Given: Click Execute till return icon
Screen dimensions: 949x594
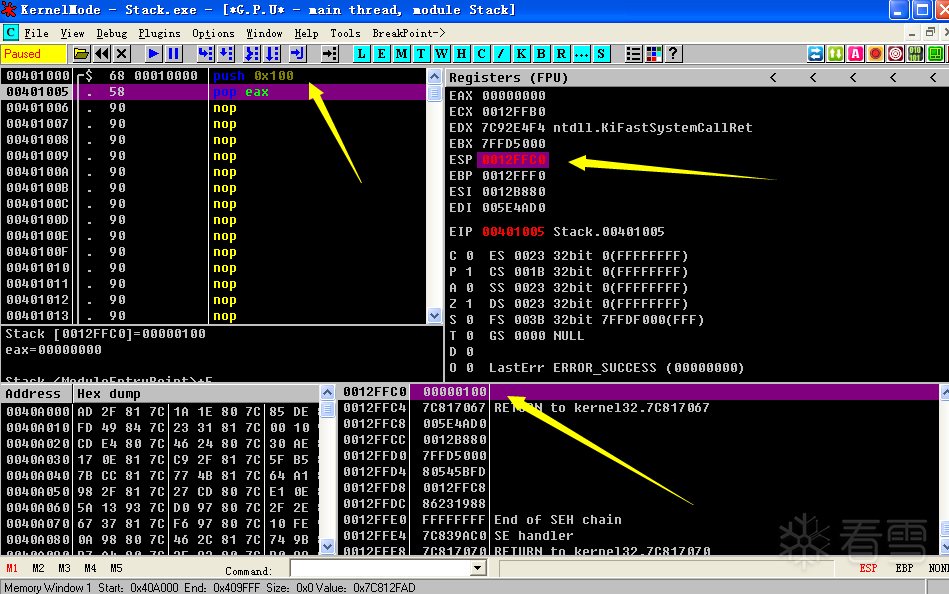Looking at the screenshot, I should [297, 54].
